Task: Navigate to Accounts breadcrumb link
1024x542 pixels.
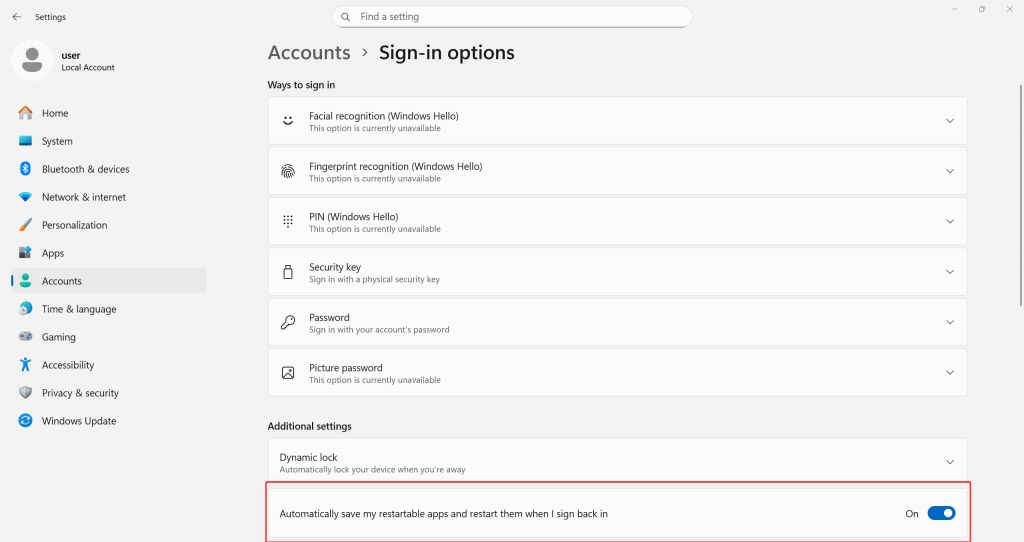Action: pos(309,53)
